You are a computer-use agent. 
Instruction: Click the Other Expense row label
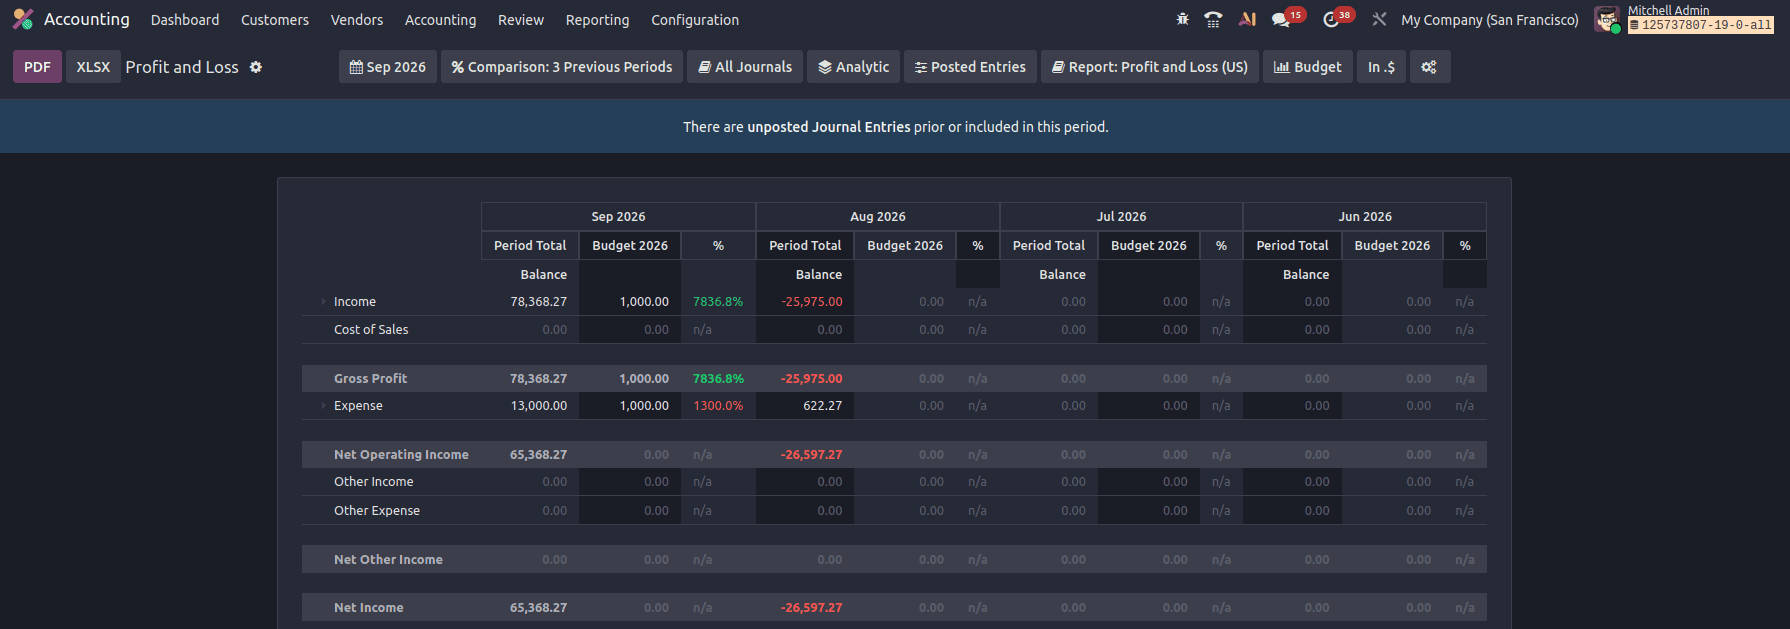click(377, 511)
